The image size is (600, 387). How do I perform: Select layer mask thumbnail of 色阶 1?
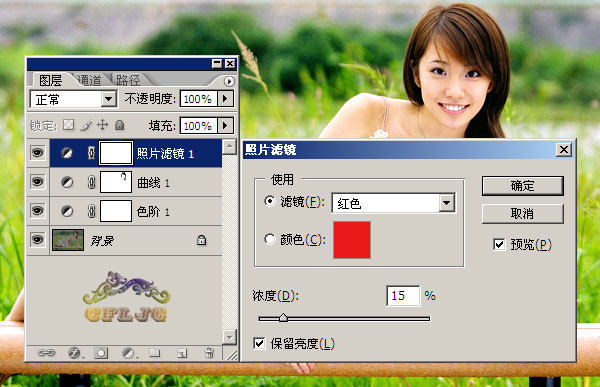[116, 211]
